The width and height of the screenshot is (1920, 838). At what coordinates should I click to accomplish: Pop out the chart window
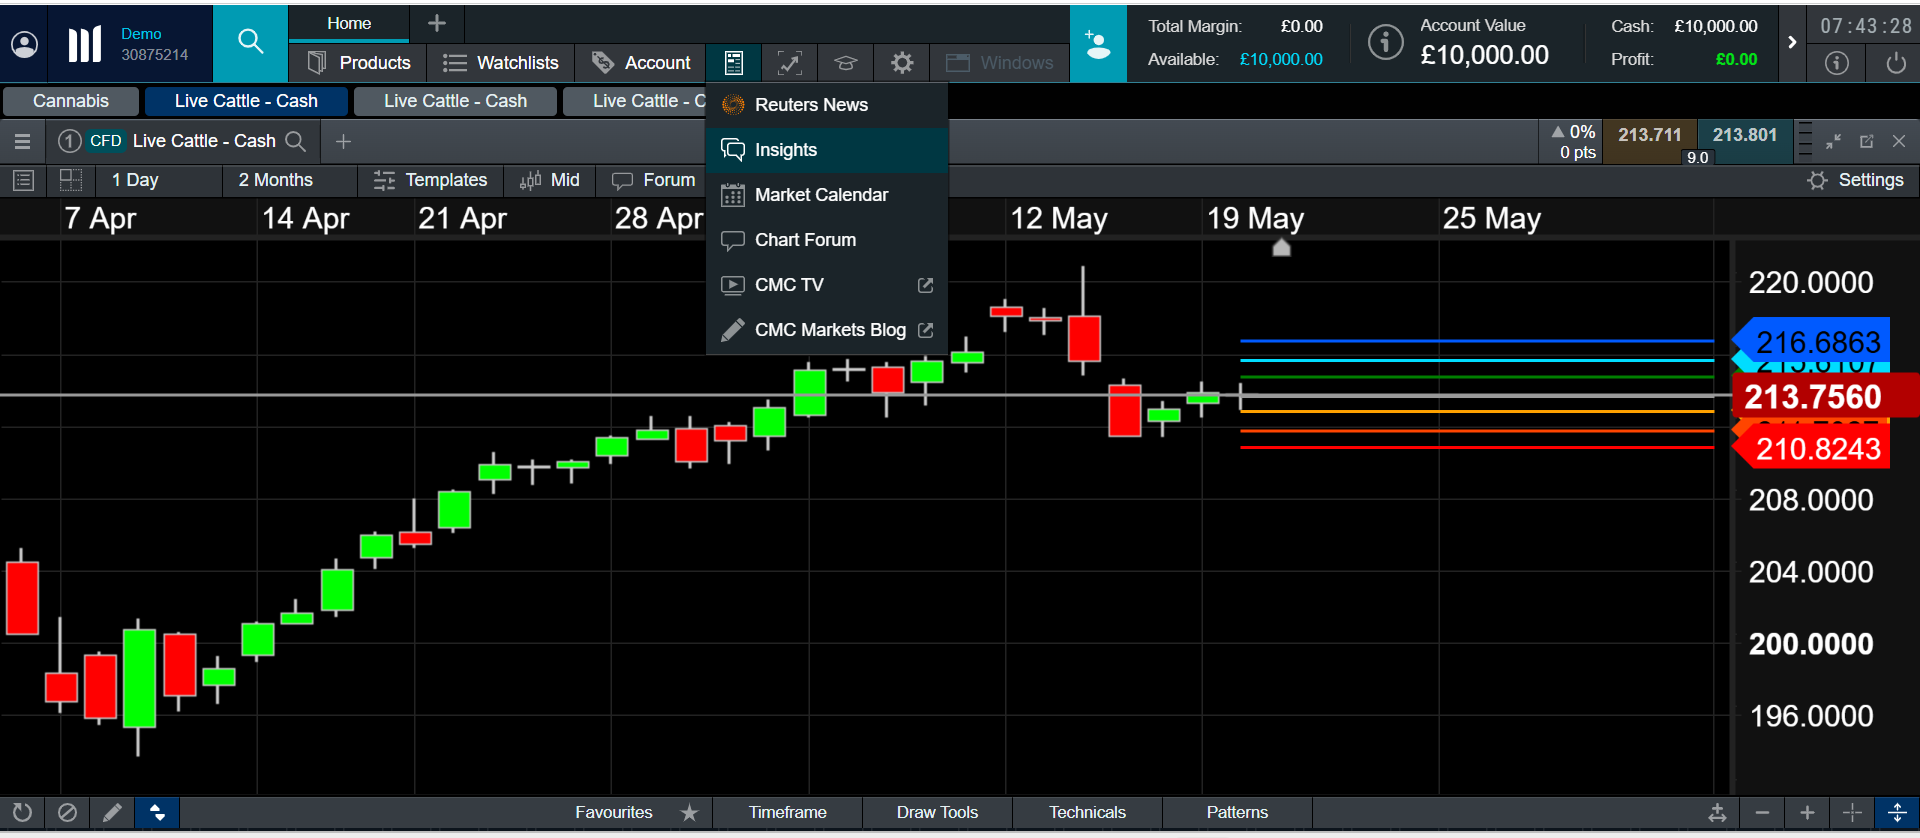coord(1866,142)
